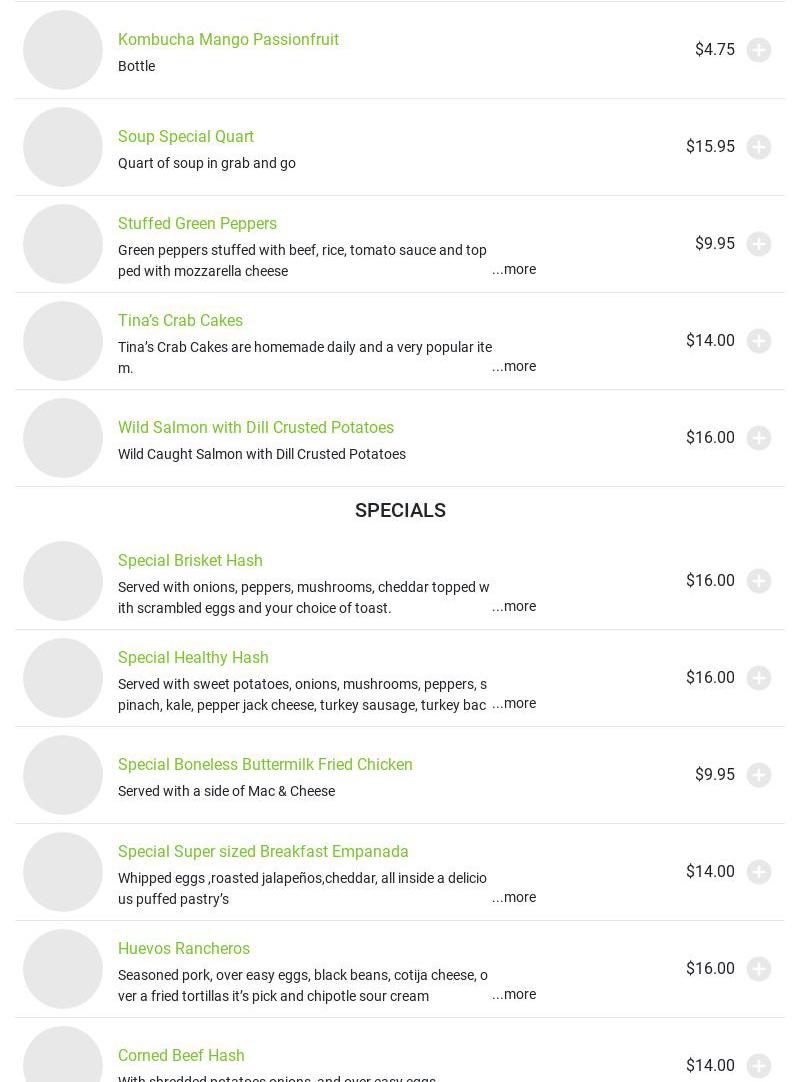Expand Special Healthy Hash ...more text
800x1082 pixels.
(x=514, y=703)
